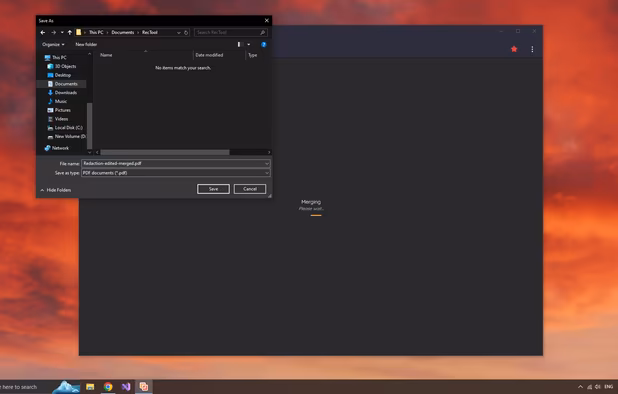618x394 pixels.
Task: Show hidden tray icons chevron
Action: pyautogui.click(x=580, y=387)
